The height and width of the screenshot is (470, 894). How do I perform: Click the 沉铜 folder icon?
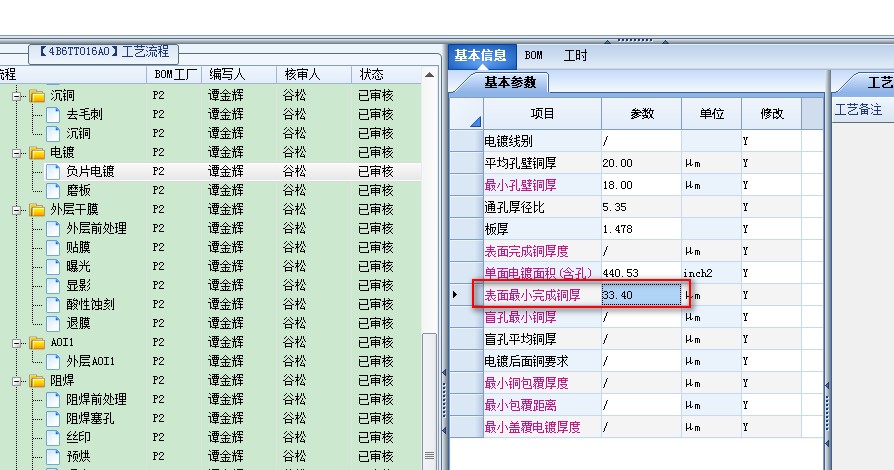pyautogui.click(x=37, y=95)
